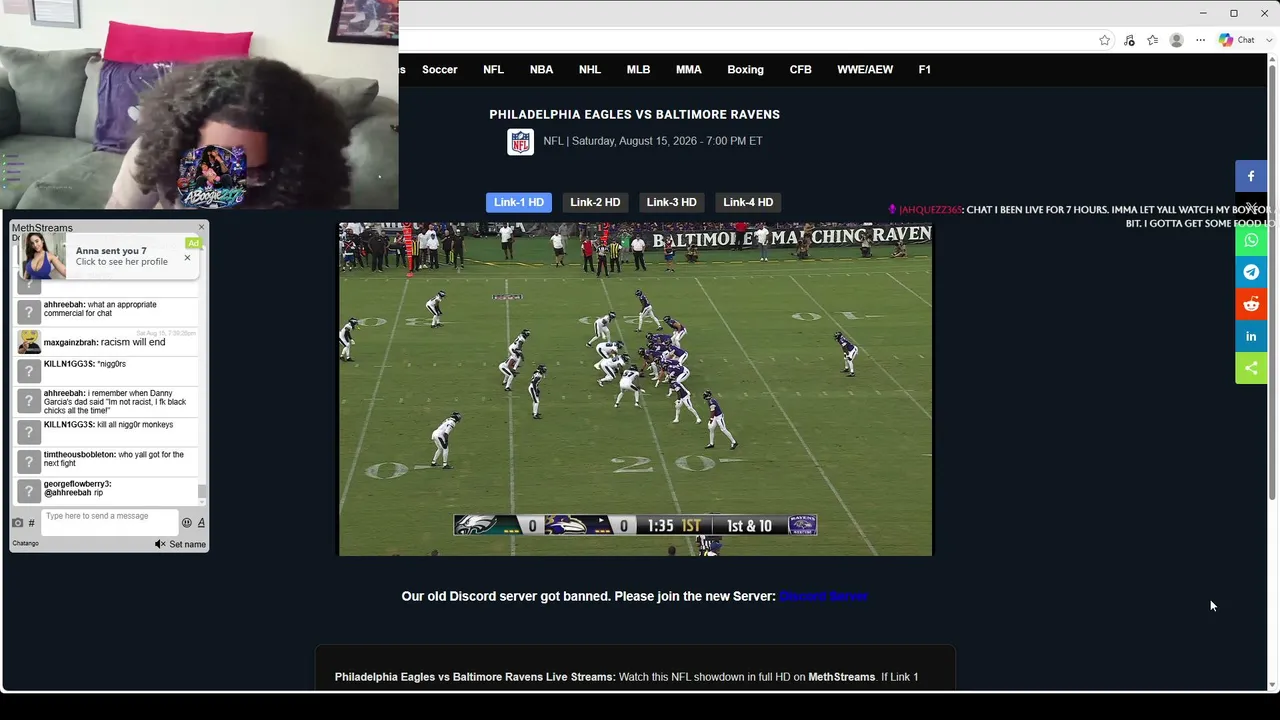Share the stream on WhatsApp
Image resolution: width=1280 pixels, height=720 pixels.
click(x=1251, y=240)
